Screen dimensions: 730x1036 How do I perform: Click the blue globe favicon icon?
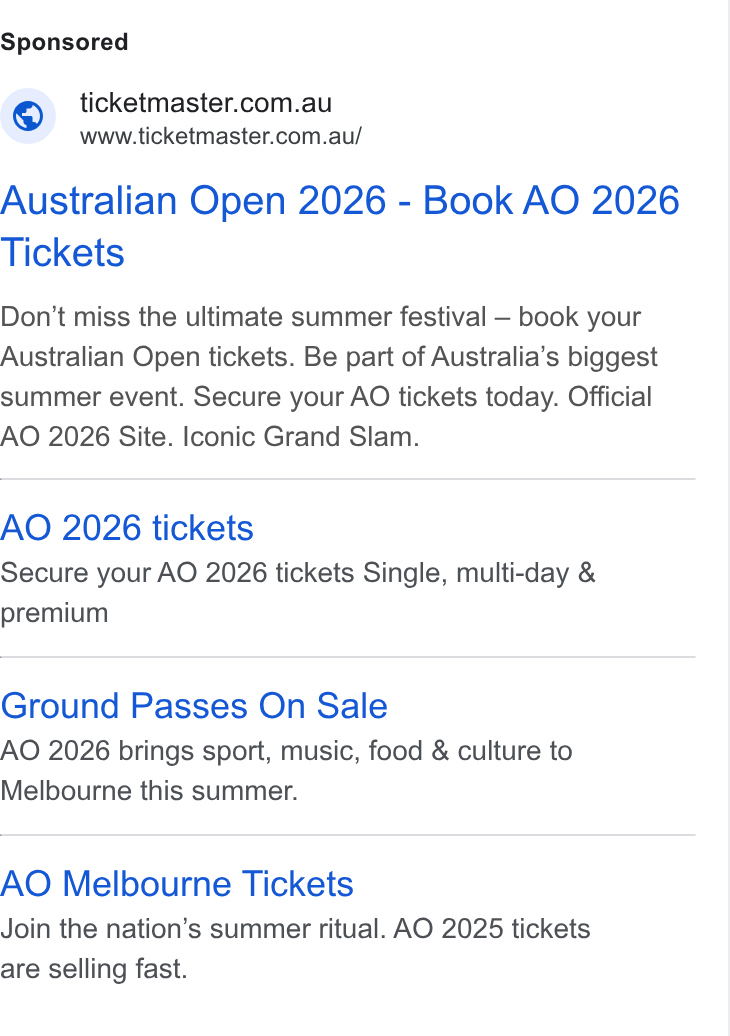(28, 116)
